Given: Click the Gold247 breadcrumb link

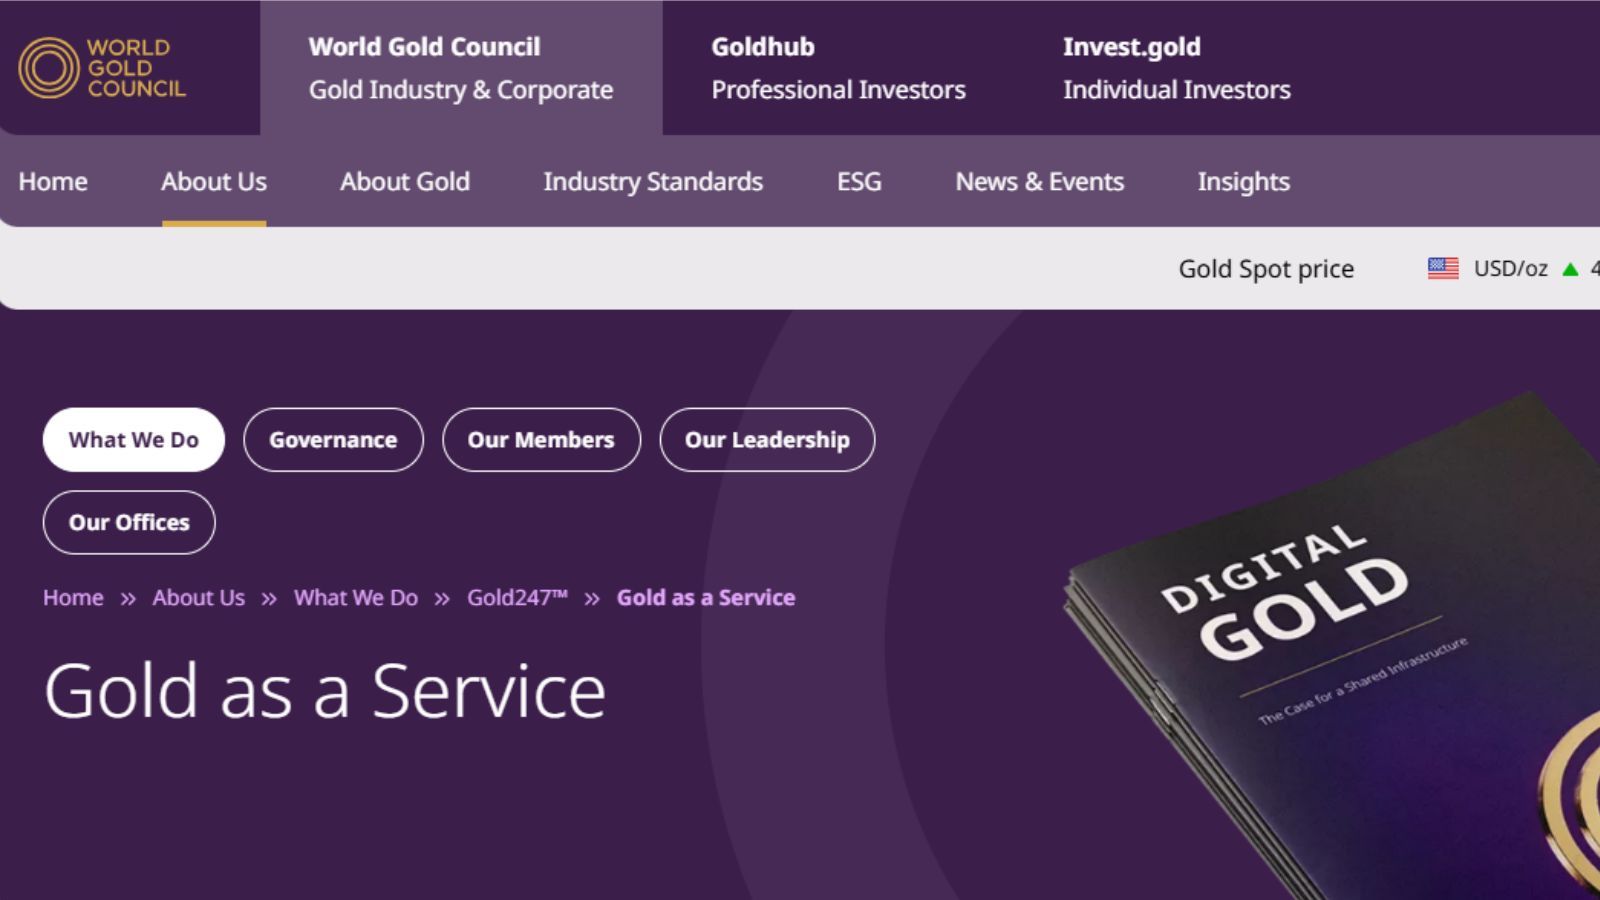Looking at the screenshot, I should pos(517,597).
